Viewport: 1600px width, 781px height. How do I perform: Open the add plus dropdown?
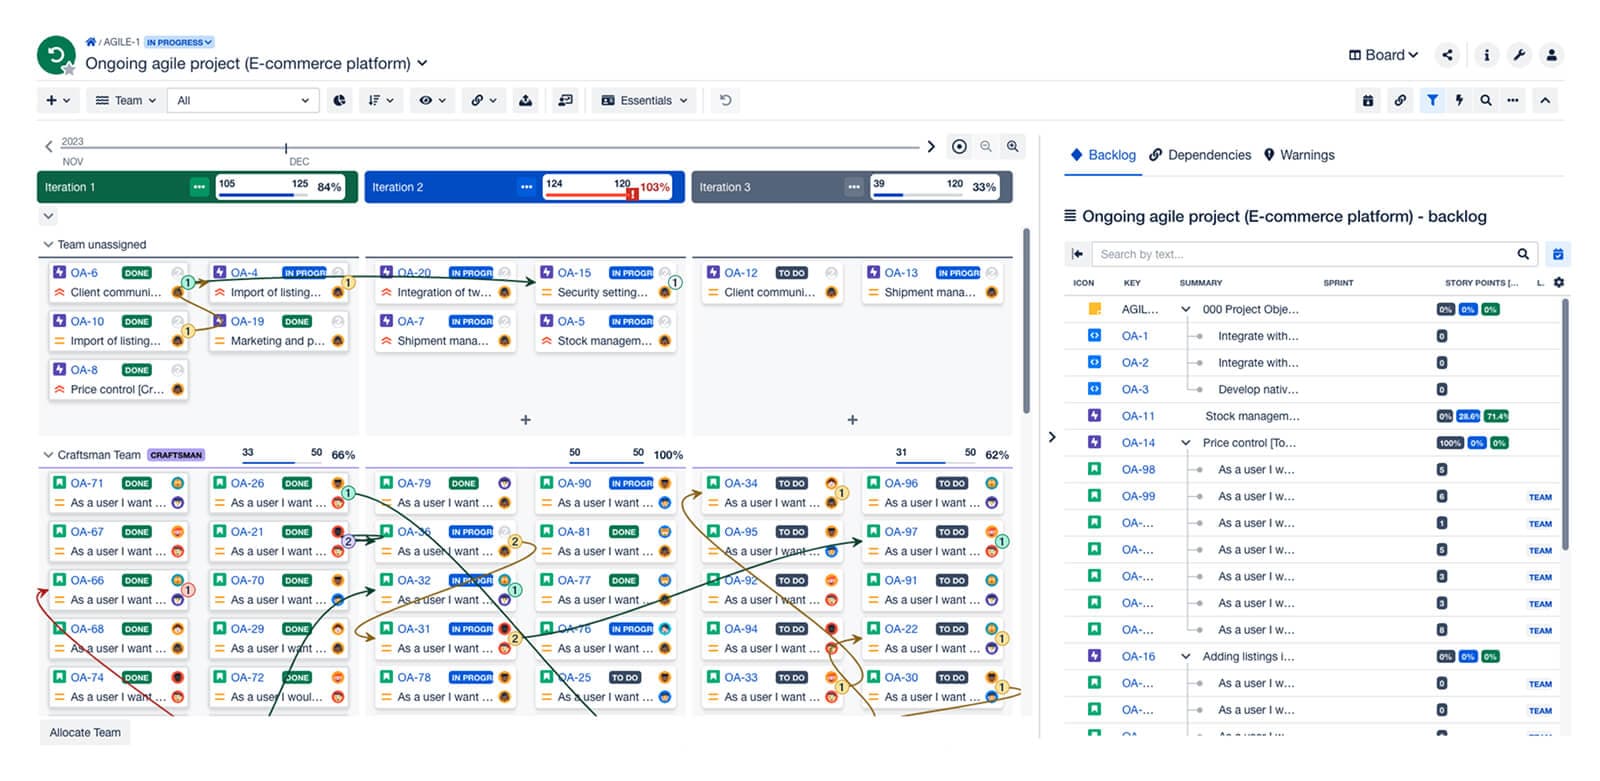[x=58, y=100]
